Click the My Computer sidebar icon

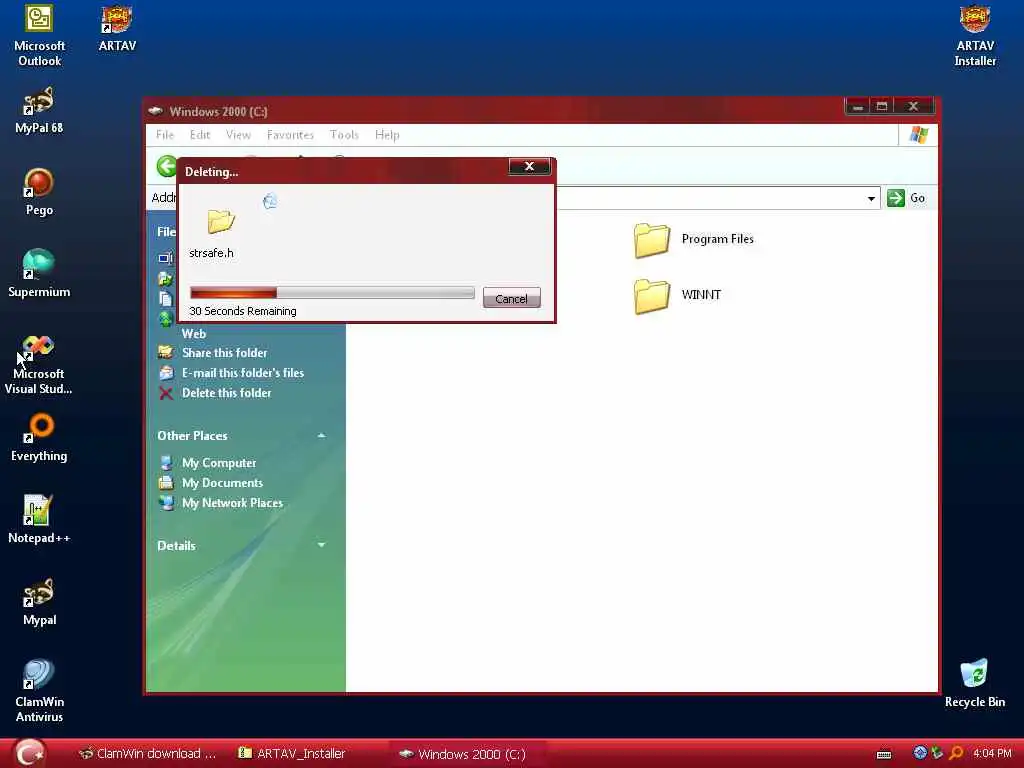point(167,463)
